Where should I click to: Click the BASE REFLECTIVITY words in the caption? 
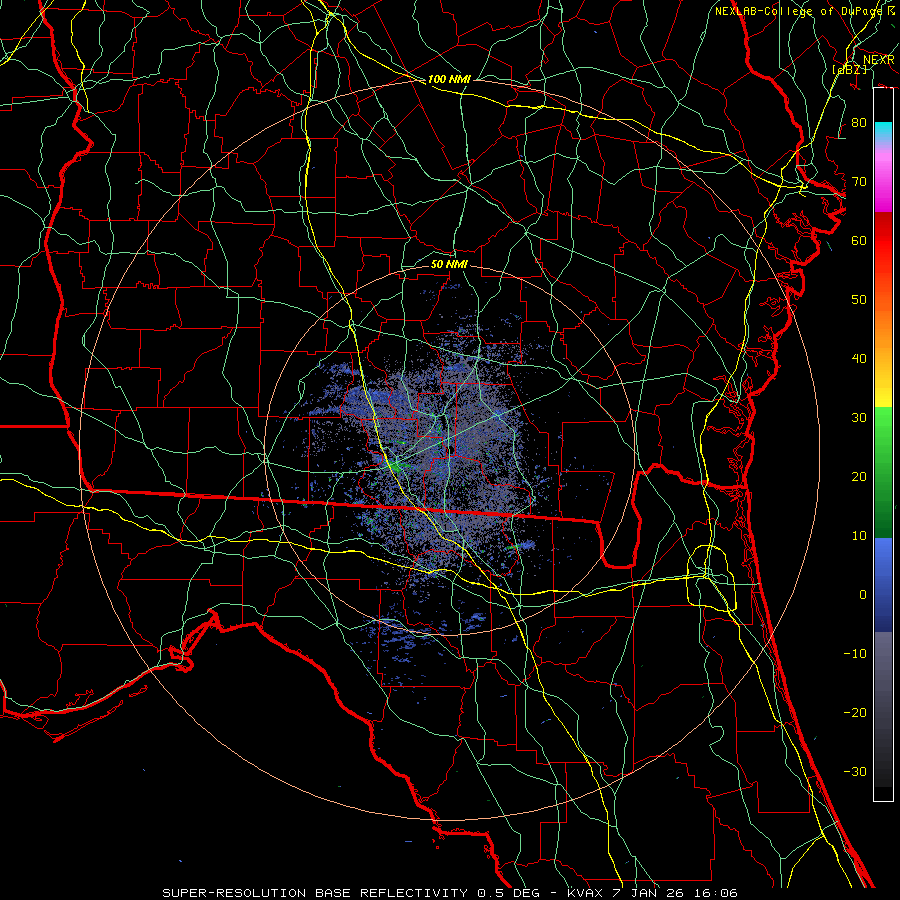tap(392, 893)
